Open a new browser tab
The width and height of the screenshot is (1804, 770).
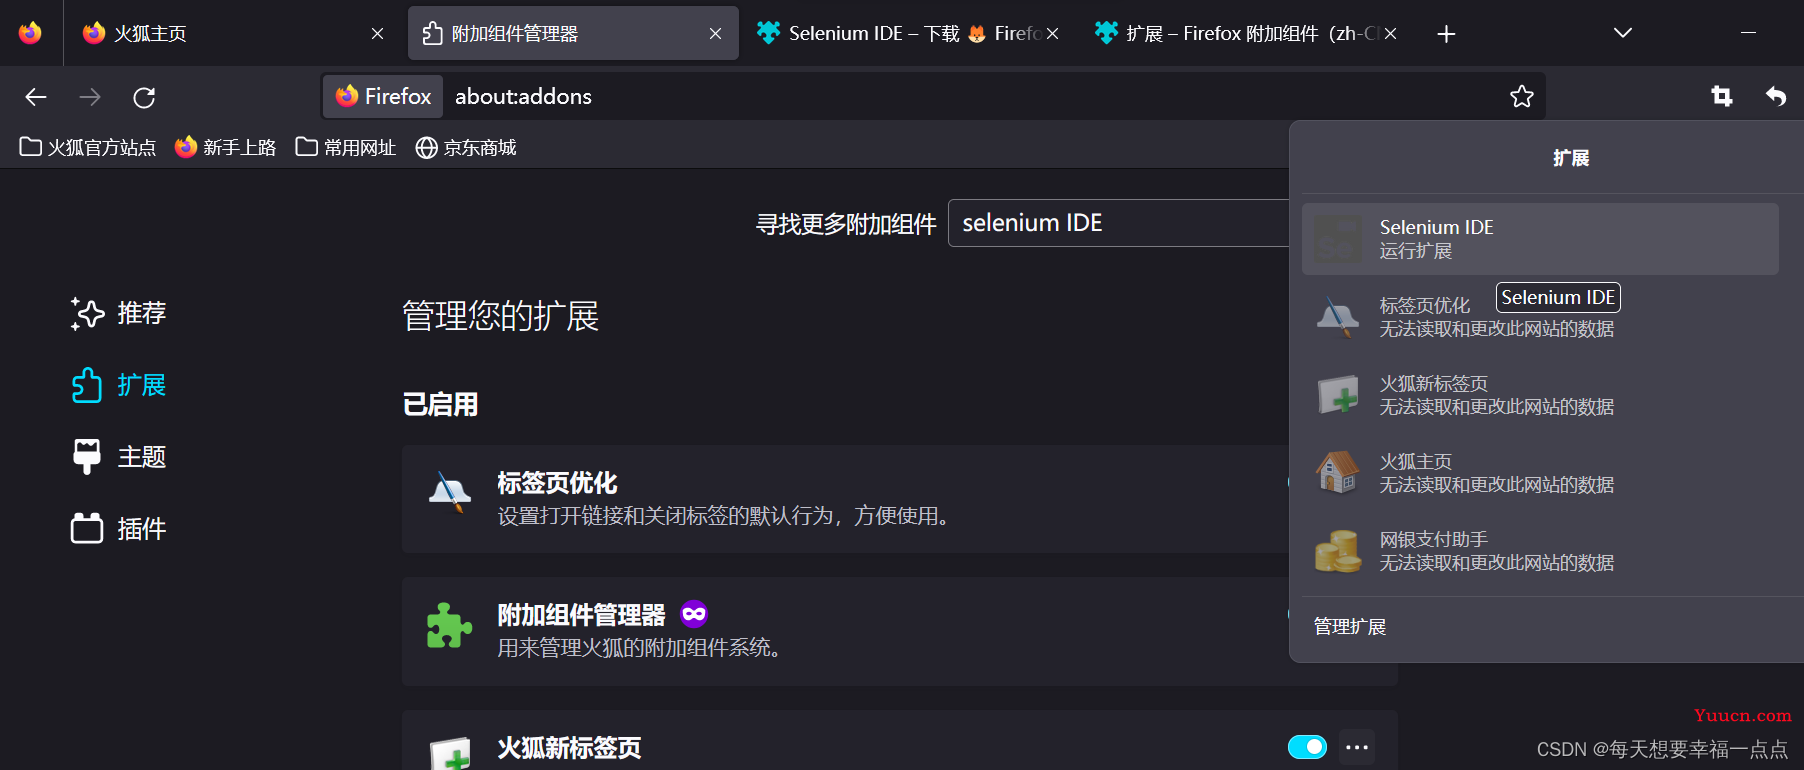(x=1446, y=34)
